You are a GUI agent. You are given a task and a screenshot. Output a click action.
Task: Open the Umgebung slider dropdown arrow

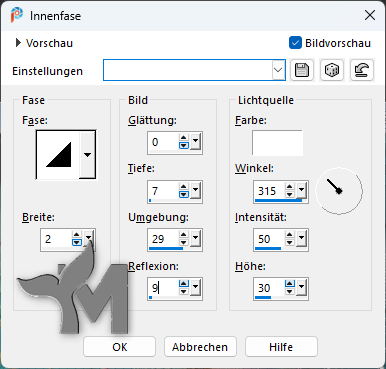coord(196,239)
